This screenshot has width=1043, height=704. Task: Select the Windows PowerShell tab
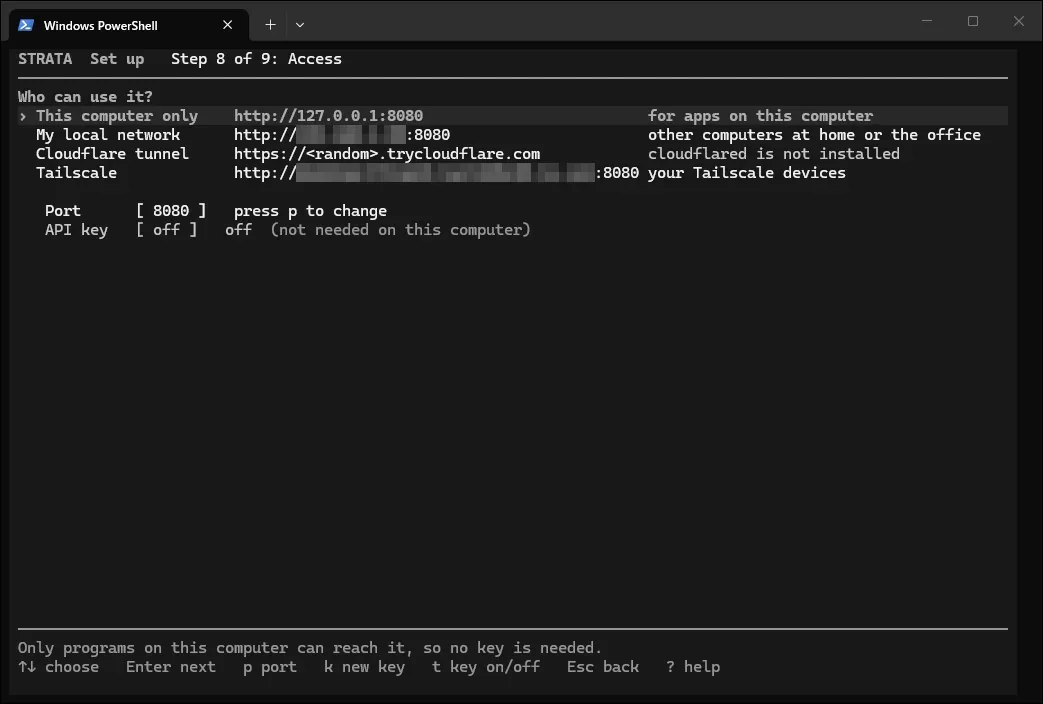[x=129, y=25]
